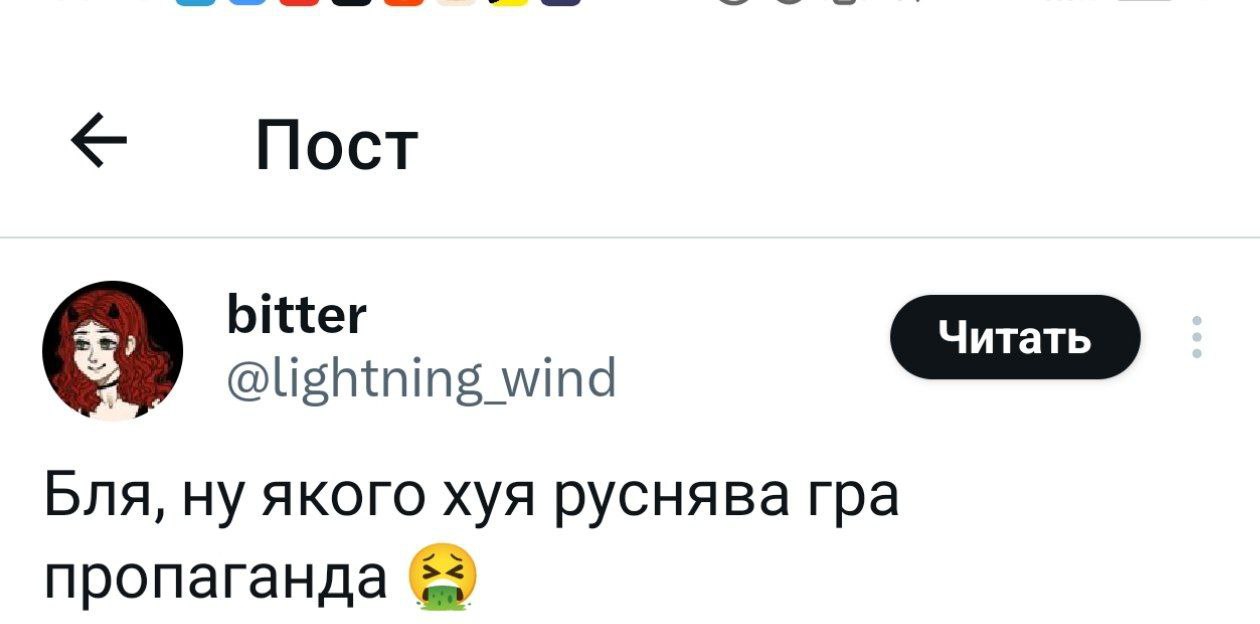Tap the first blue notification icon in status bar
Screen dimensions: 1260x624
click(195, 2)
